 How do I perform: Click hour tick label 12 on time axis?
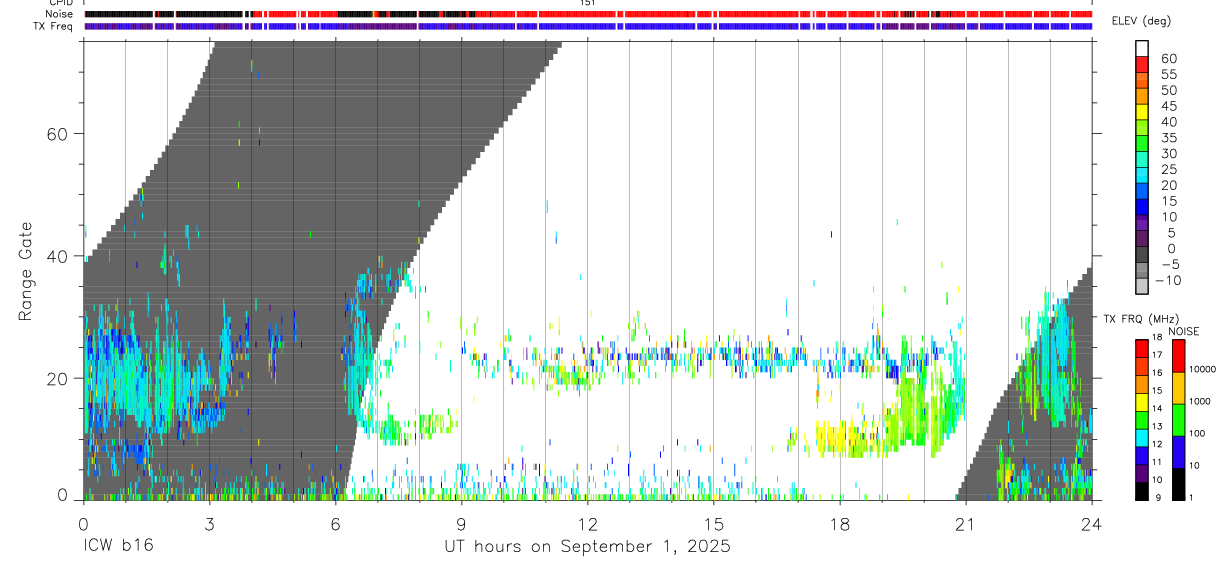tap(587, 523)
